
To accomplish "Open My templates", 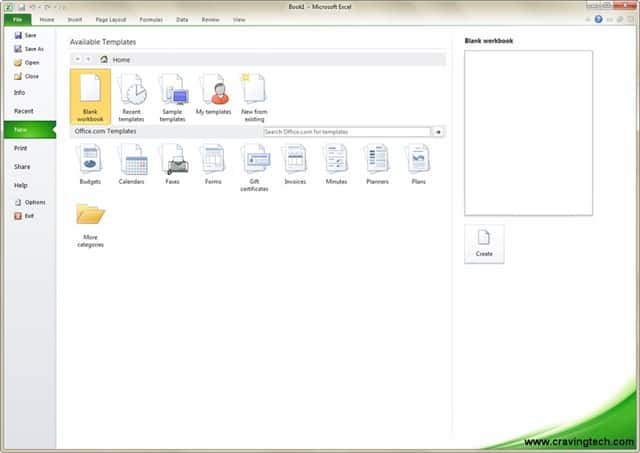I will (x=213, y=94).
